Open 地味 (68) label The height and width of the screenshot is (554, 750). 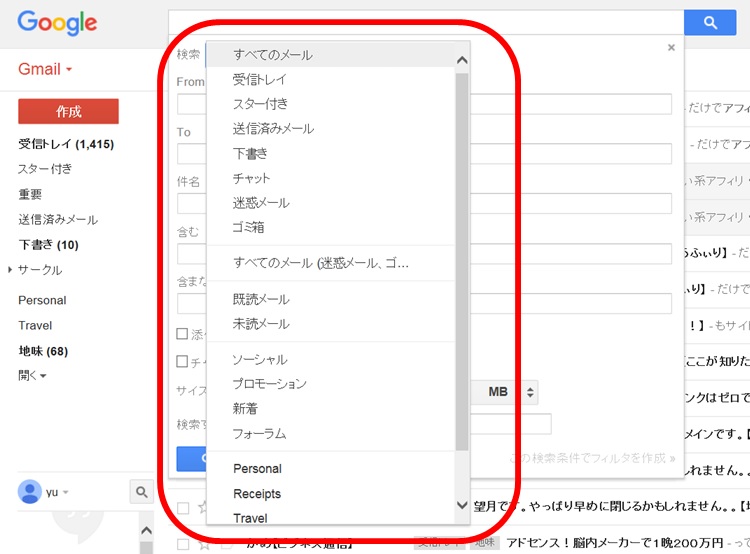43,351
